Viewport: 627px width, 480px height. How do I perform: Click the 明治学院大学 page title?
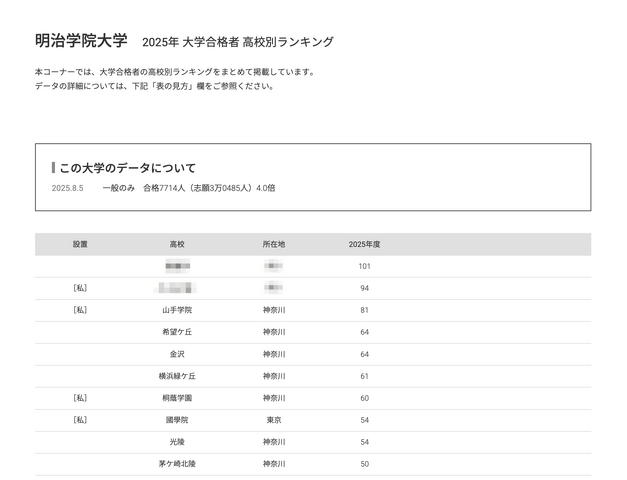[81, 41]
